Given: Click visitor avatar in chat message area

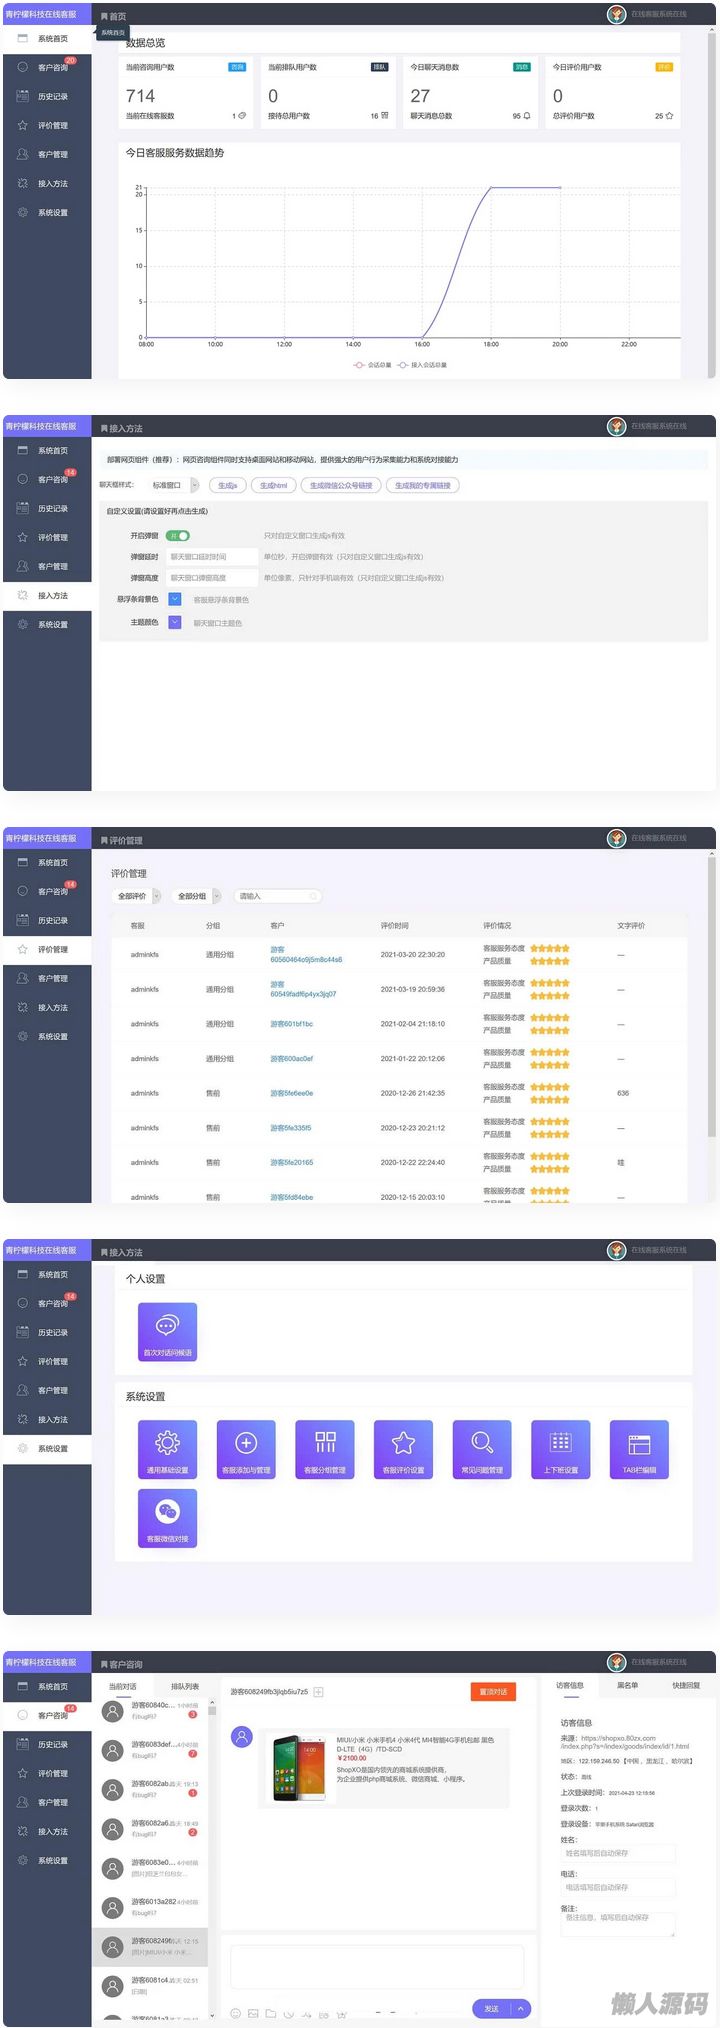Looking at the screenshot, I should [242, 1737].
